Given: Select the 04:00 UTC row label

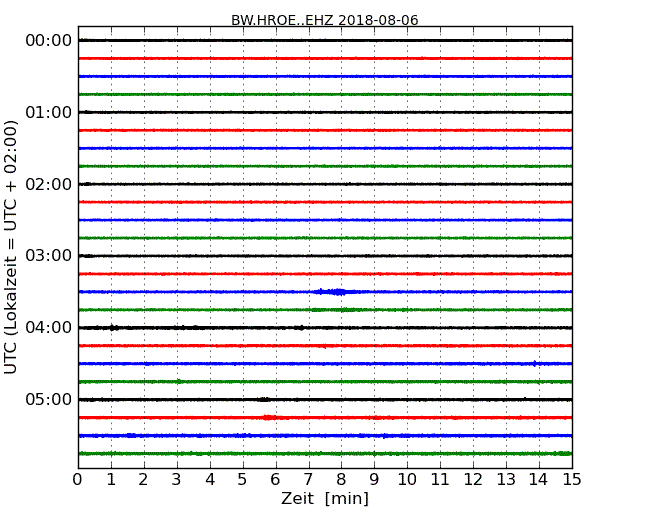Looking at the screenshot, I should coord(49,328).
